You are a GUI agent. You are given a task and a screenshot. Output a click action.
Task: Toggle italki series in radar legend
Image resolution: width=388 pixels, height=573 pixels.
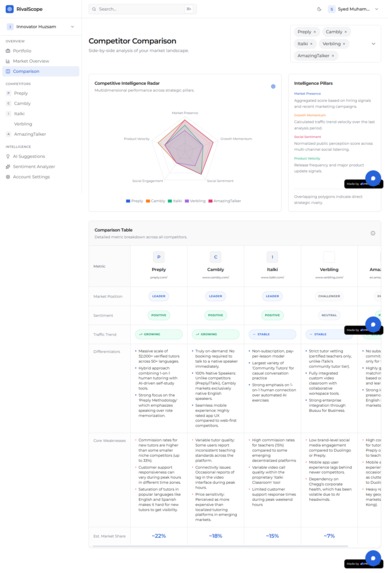click(x=175, y=201)
